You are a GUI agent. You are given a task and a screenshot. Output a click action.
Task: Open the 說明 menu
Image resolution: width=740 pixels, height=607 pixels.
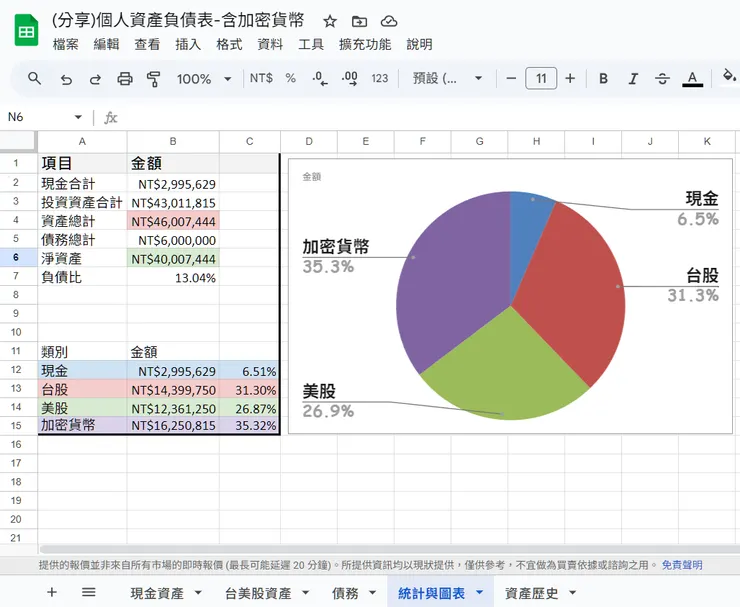[419, 44]
